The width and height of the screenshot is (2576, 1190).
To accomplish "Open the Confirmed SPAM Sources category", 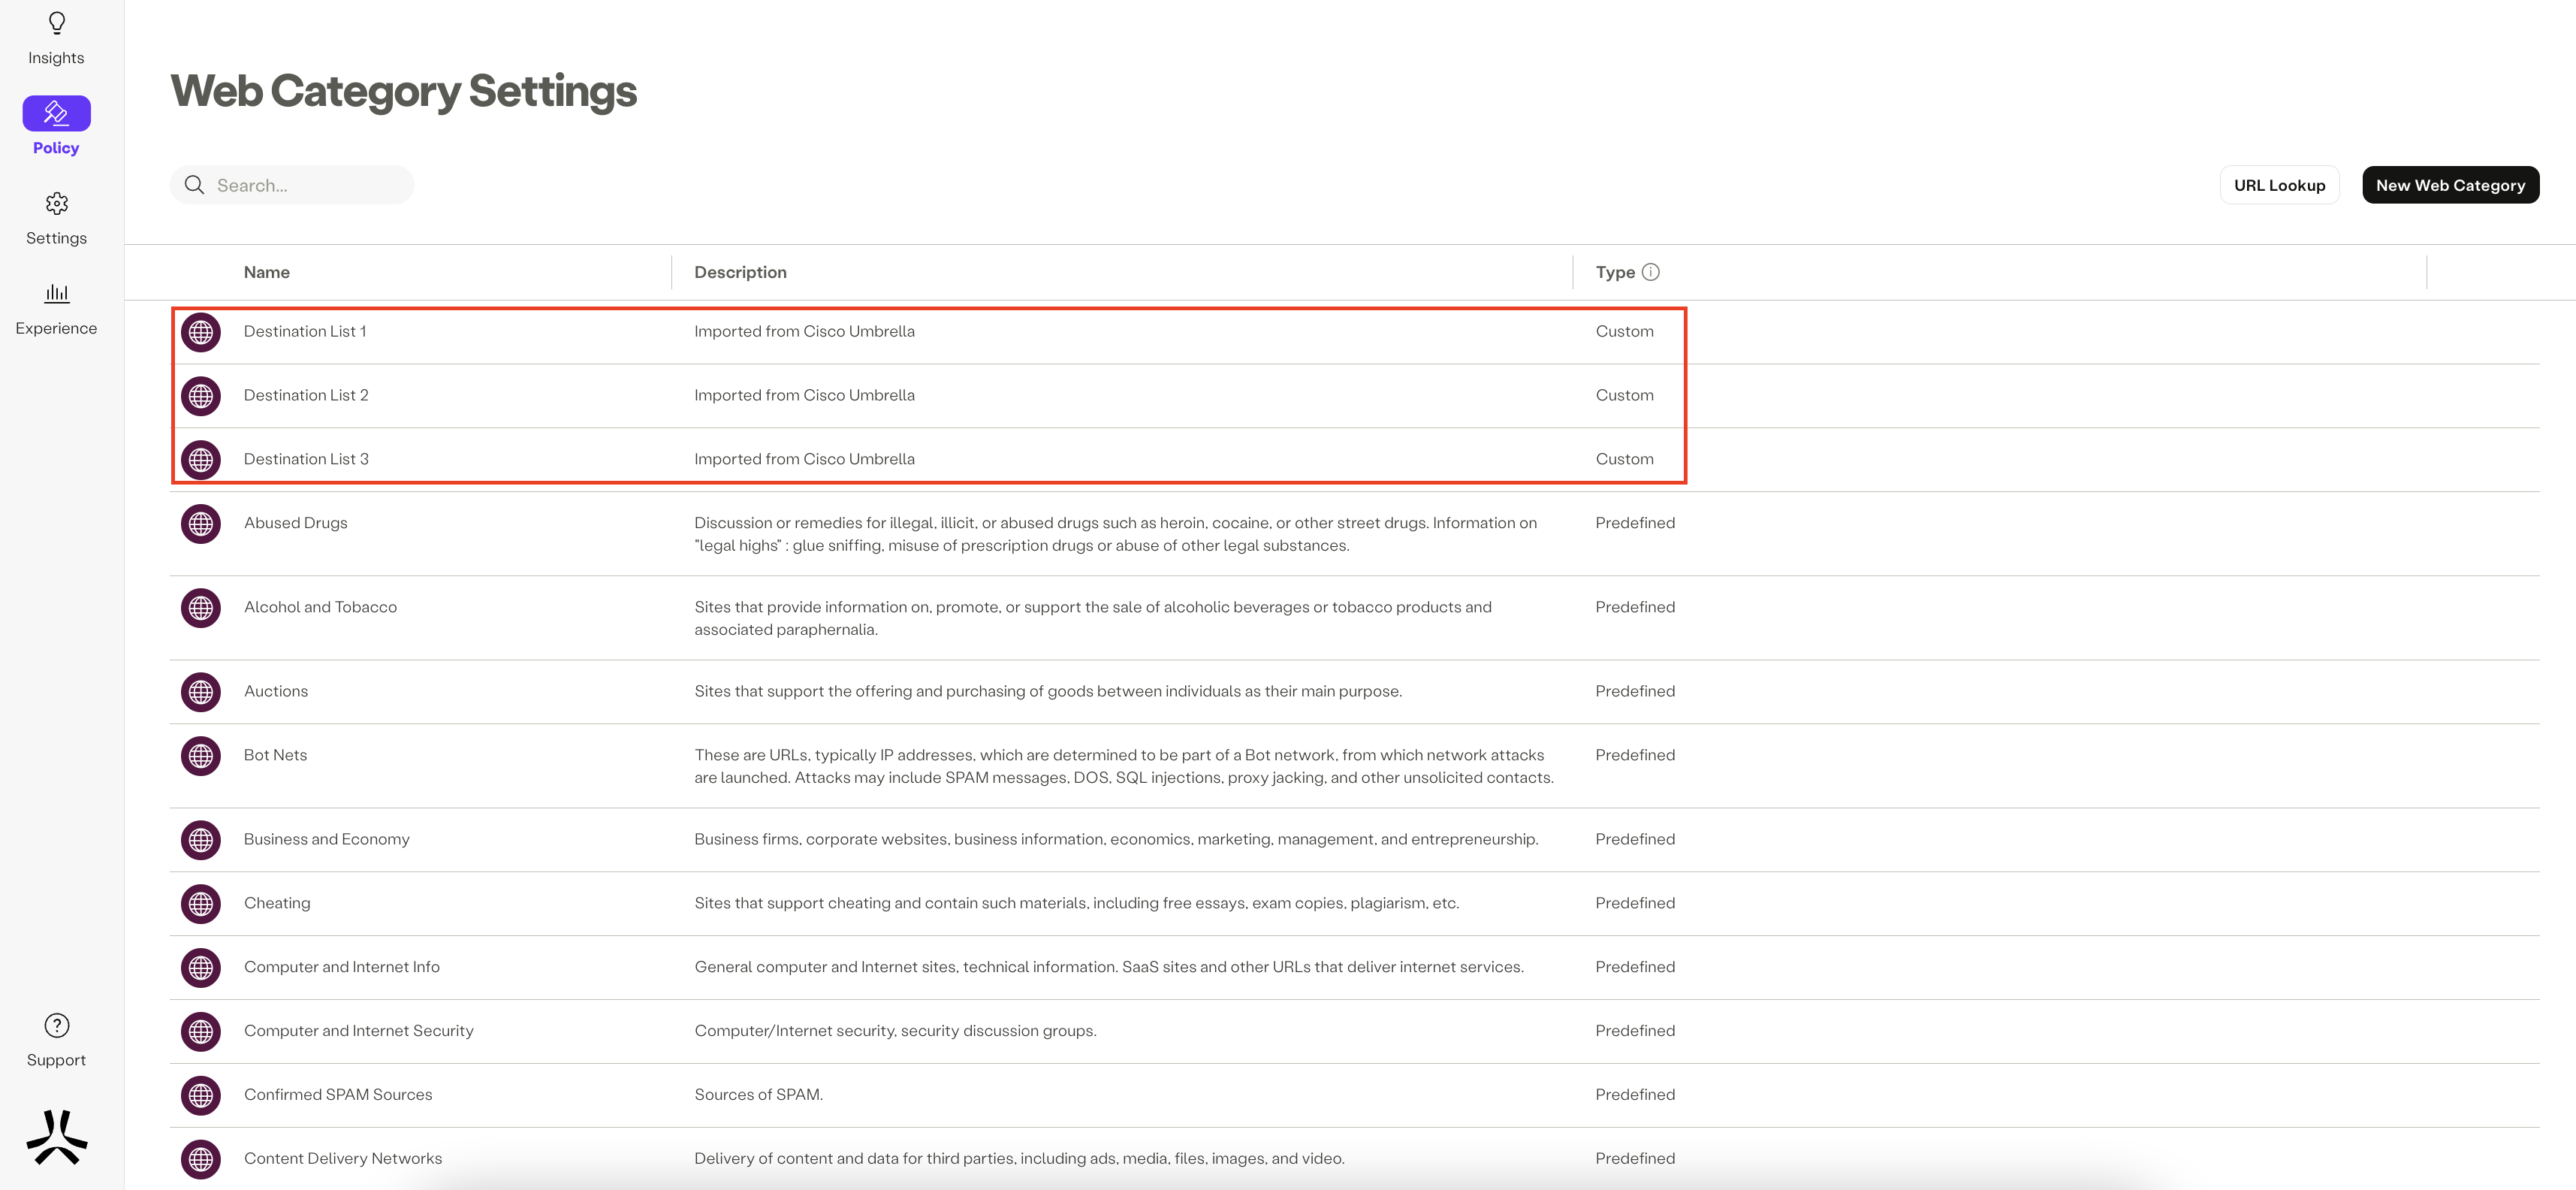I will click(338, 1095).
